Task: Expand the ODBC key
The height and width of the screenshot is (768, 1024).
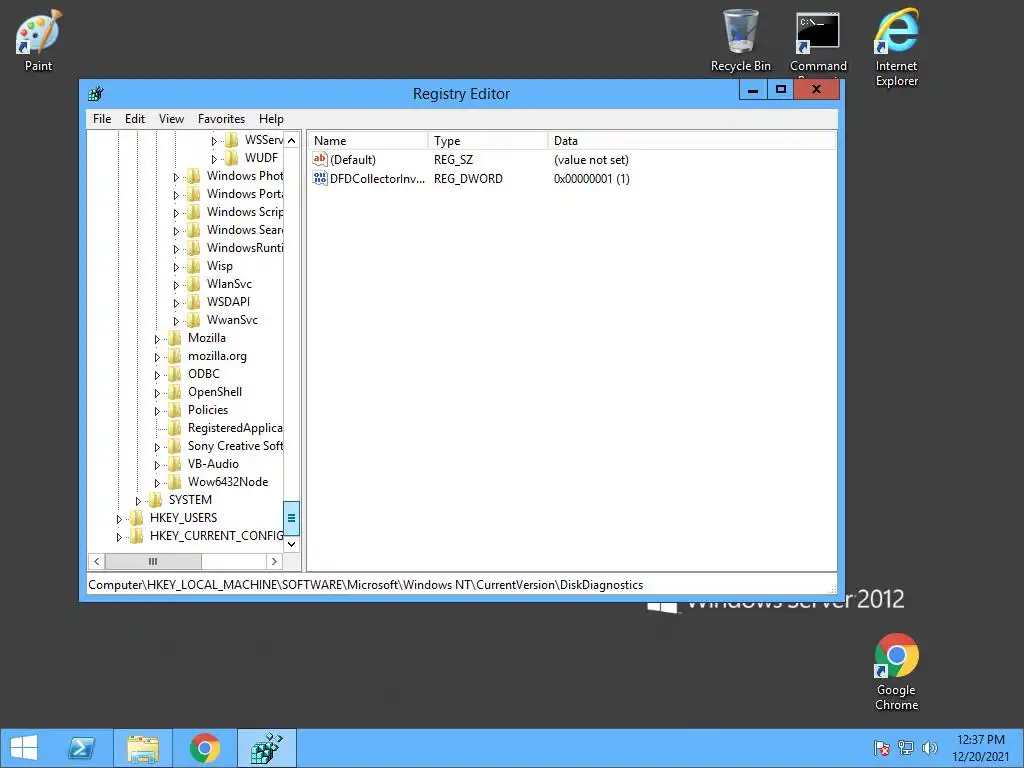Action: (x=157, y=375)
